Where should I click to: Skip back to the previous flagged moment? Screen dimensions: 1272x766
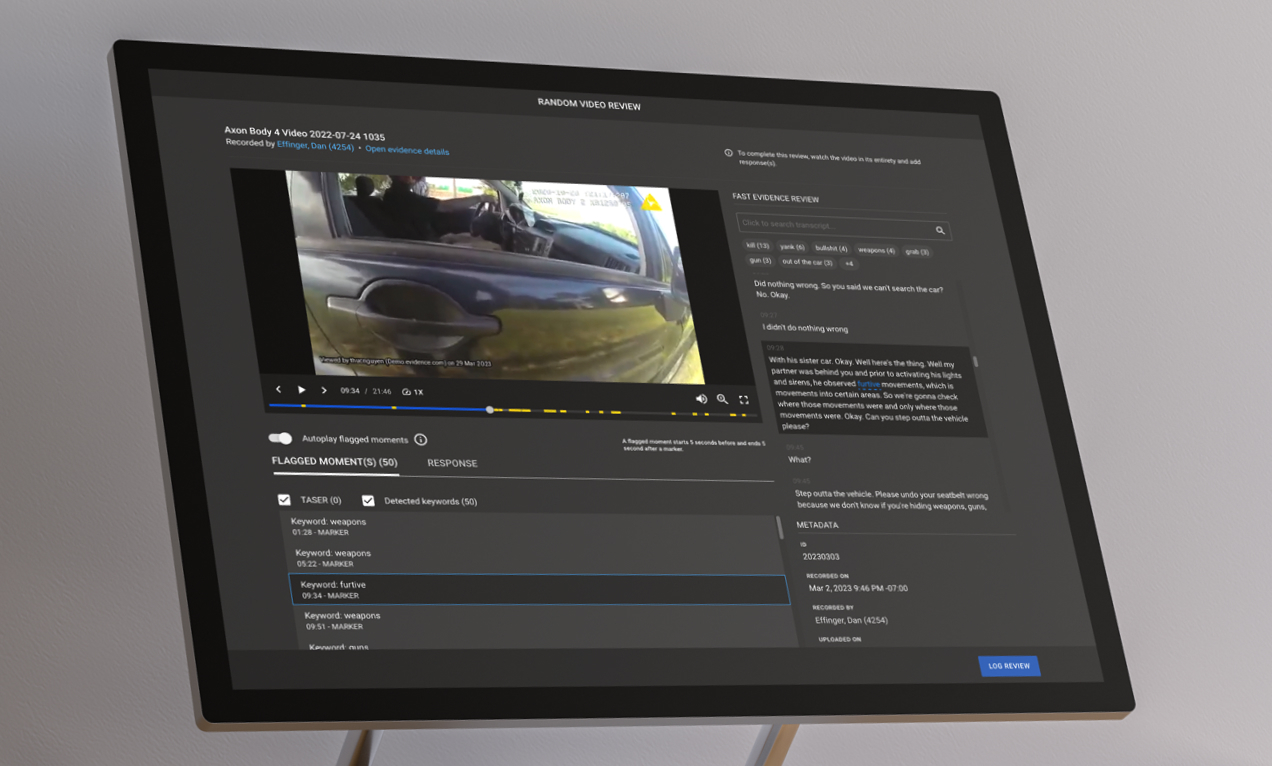tap(278, 389)
